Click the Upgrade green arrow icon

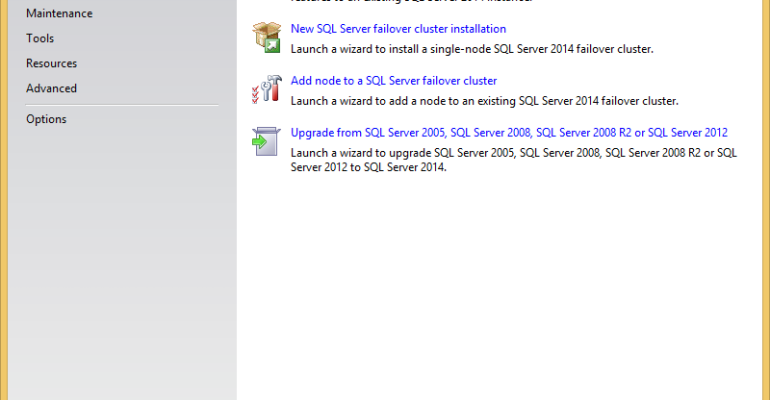[266, 141]
